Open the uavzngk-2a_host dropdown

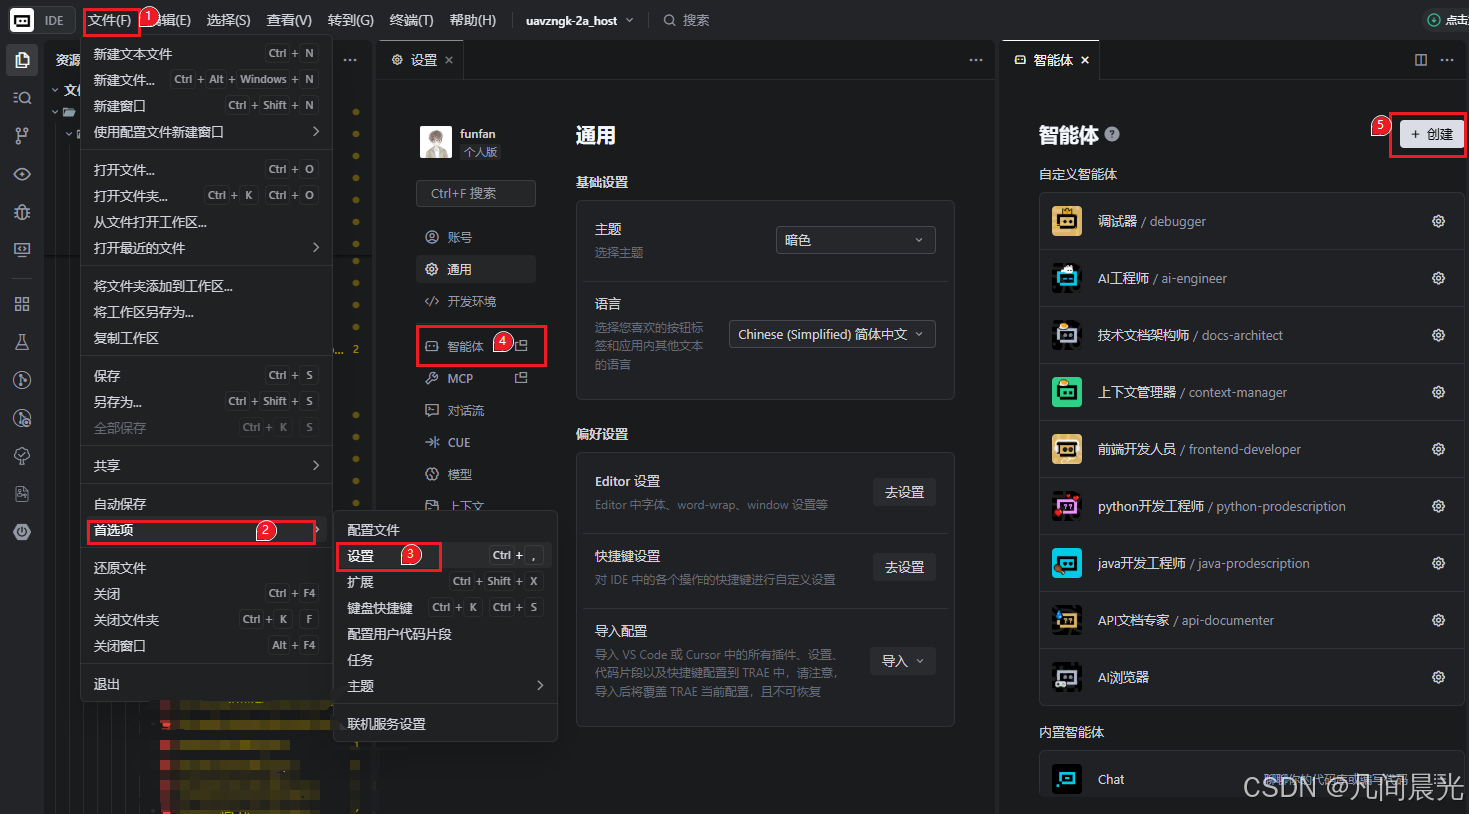580,20
